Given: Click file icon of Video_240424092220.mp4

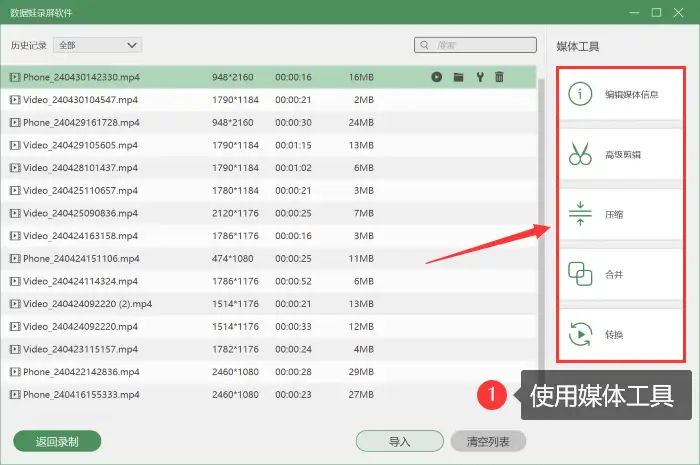Looking at the screenshot, I should (x=15, y=327).
